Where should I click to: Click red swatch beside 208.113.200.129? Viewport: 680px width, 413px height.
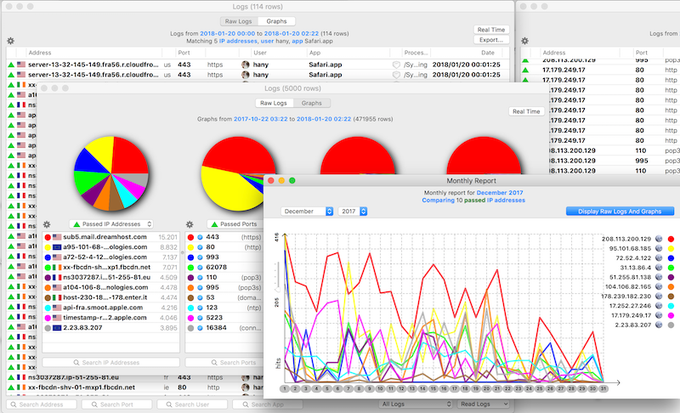[x=671, y=239]
